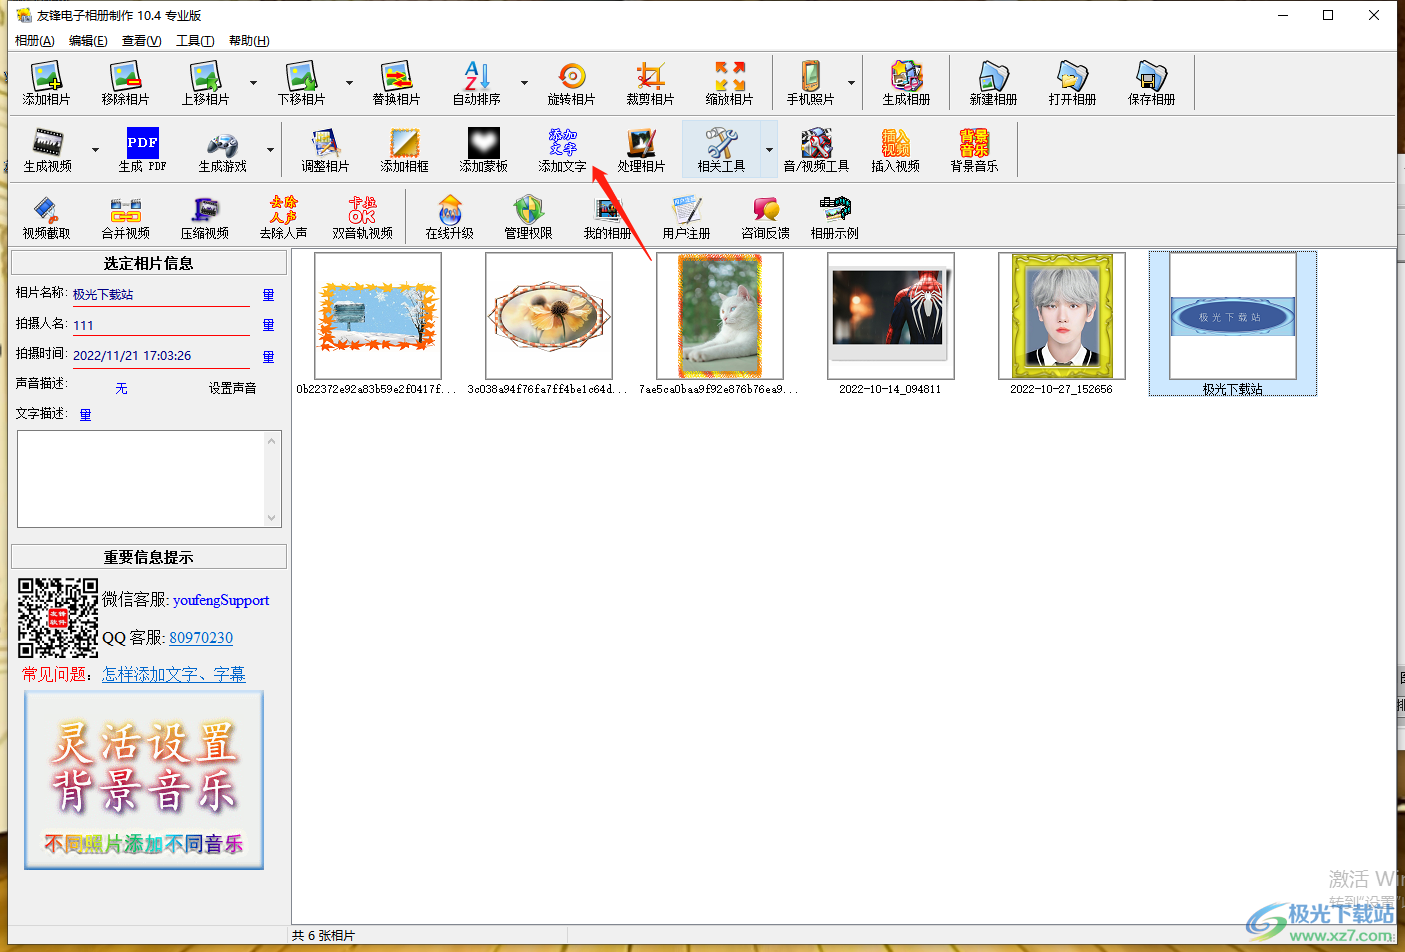1405x952 pixels.
Task: Click the down arrow of 文字描述 scrollbar
Action: coord(272,518)
